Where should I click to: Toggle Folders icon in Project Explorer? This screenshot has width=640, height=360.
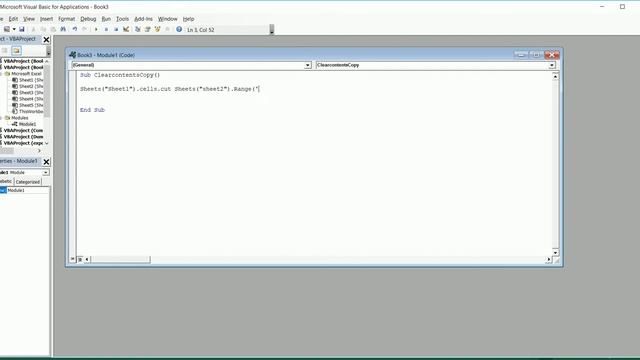[16, 51]
